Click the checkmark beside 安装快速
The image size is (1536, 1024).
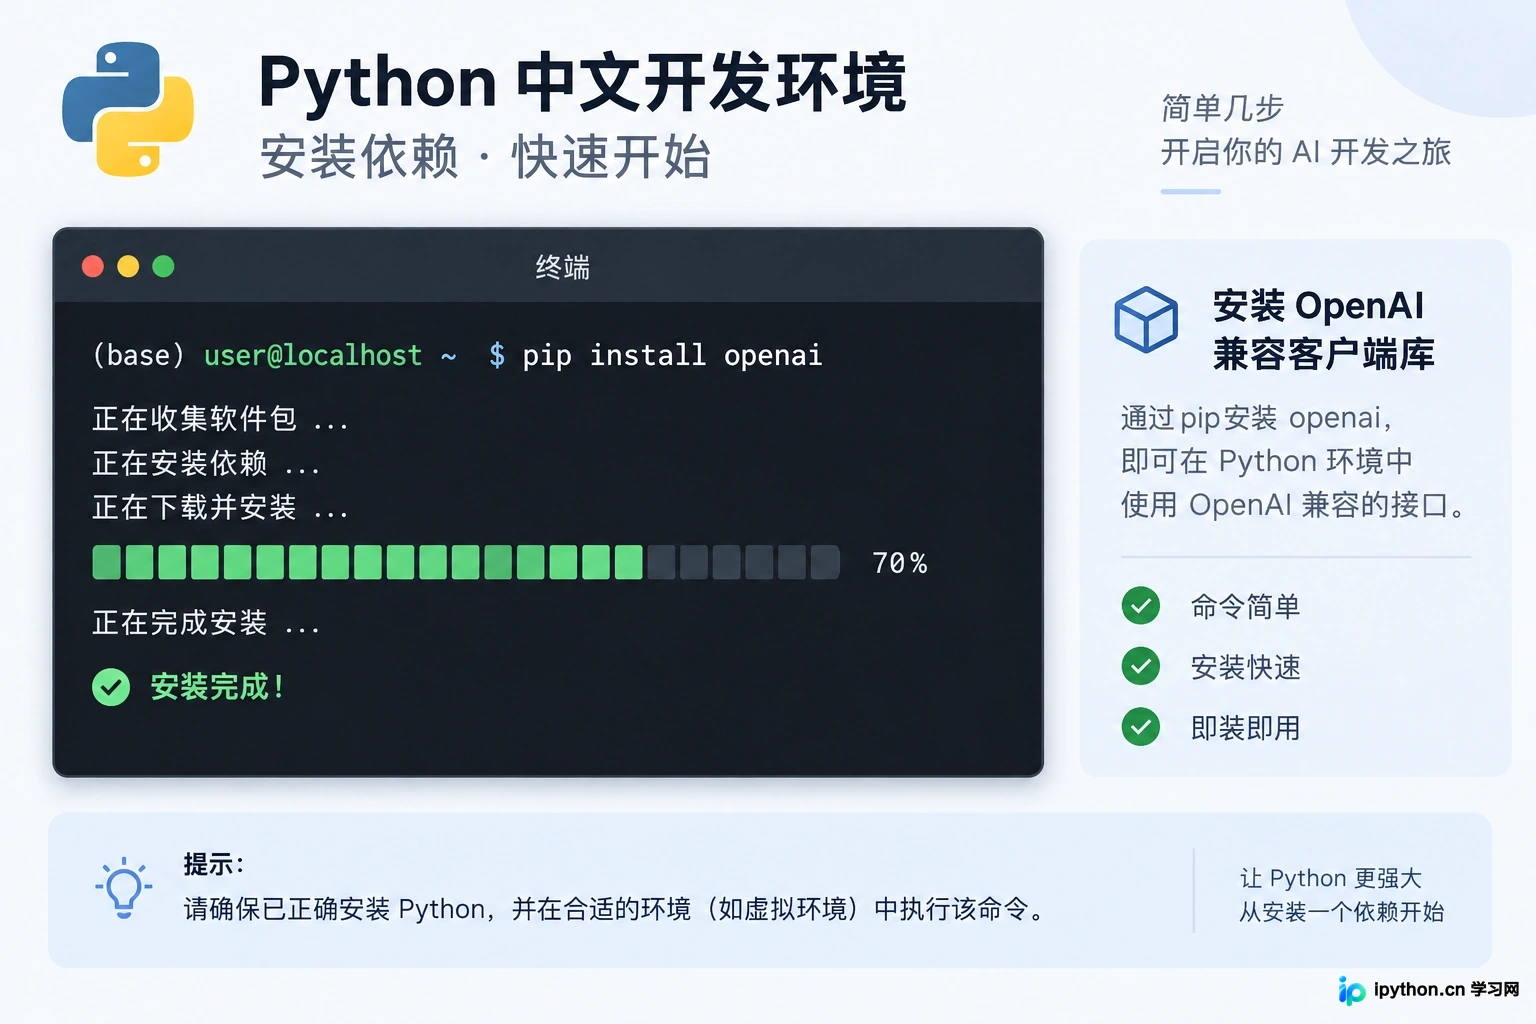click(1141, 666)
